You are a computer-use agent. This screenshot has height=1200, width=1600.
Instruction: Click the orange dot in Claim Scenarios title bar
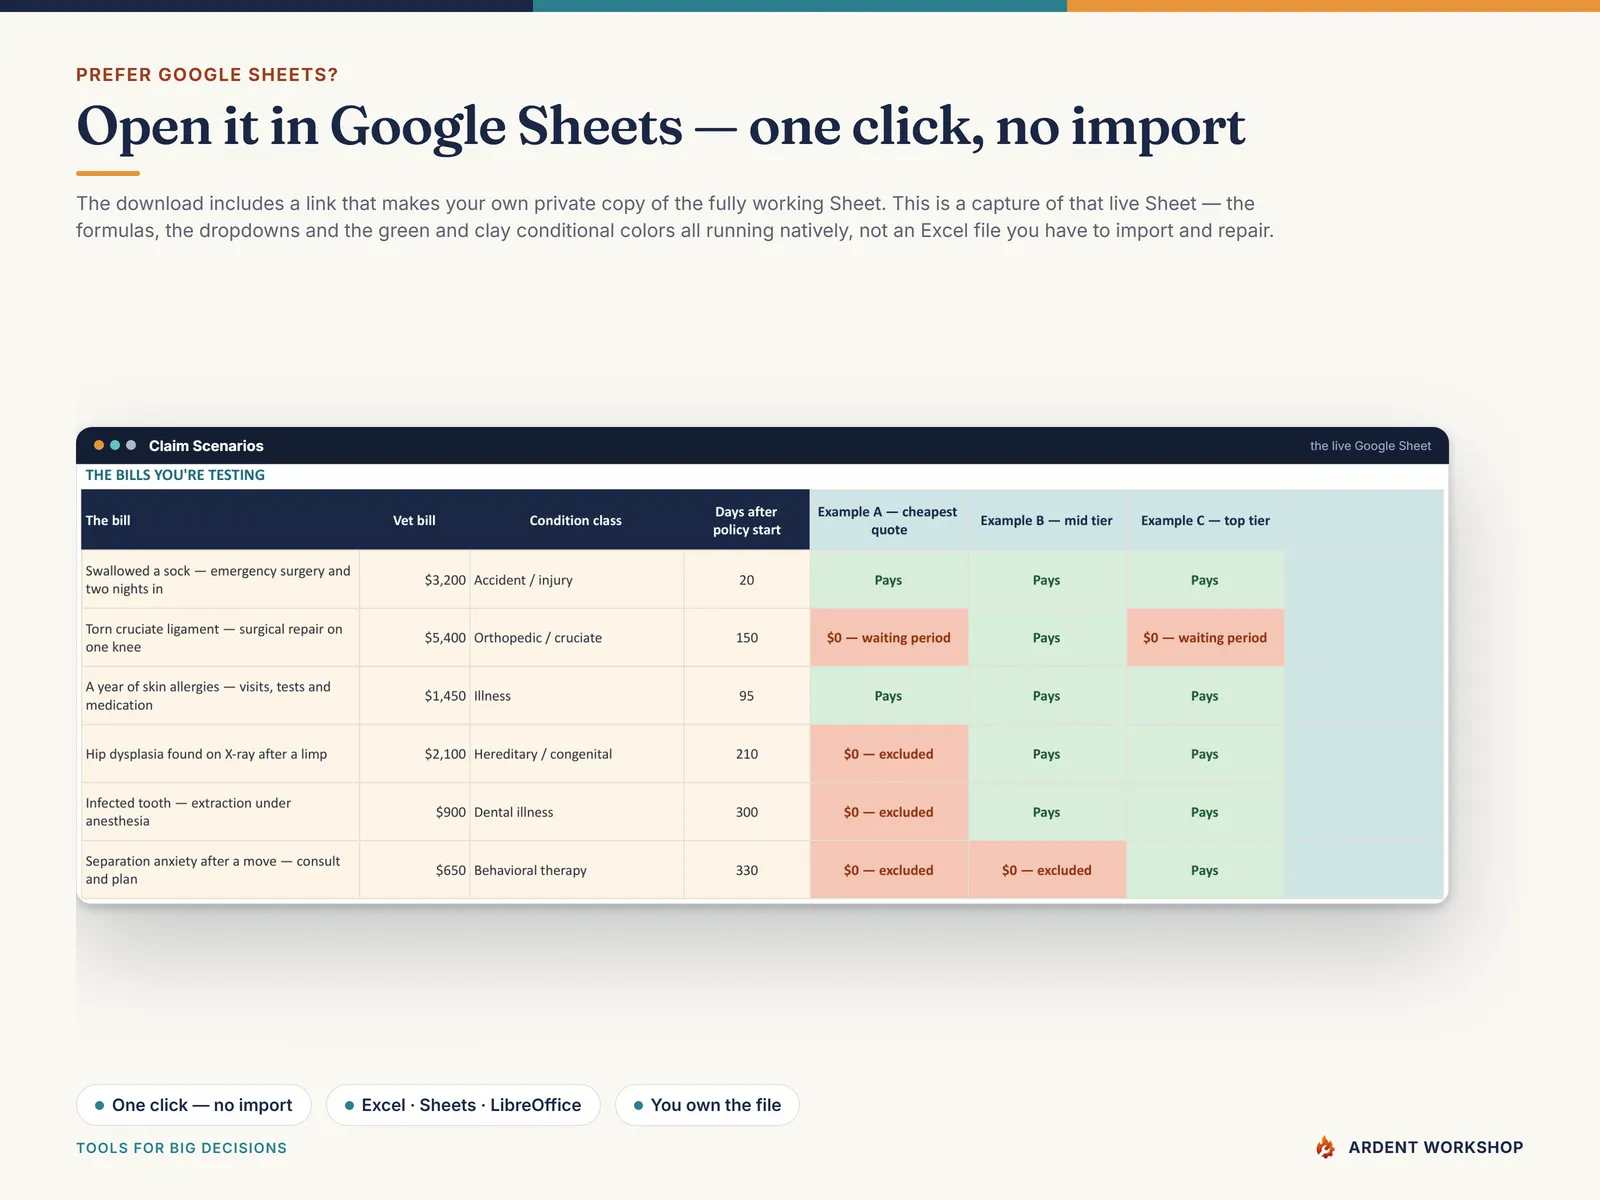pos(99,445)
